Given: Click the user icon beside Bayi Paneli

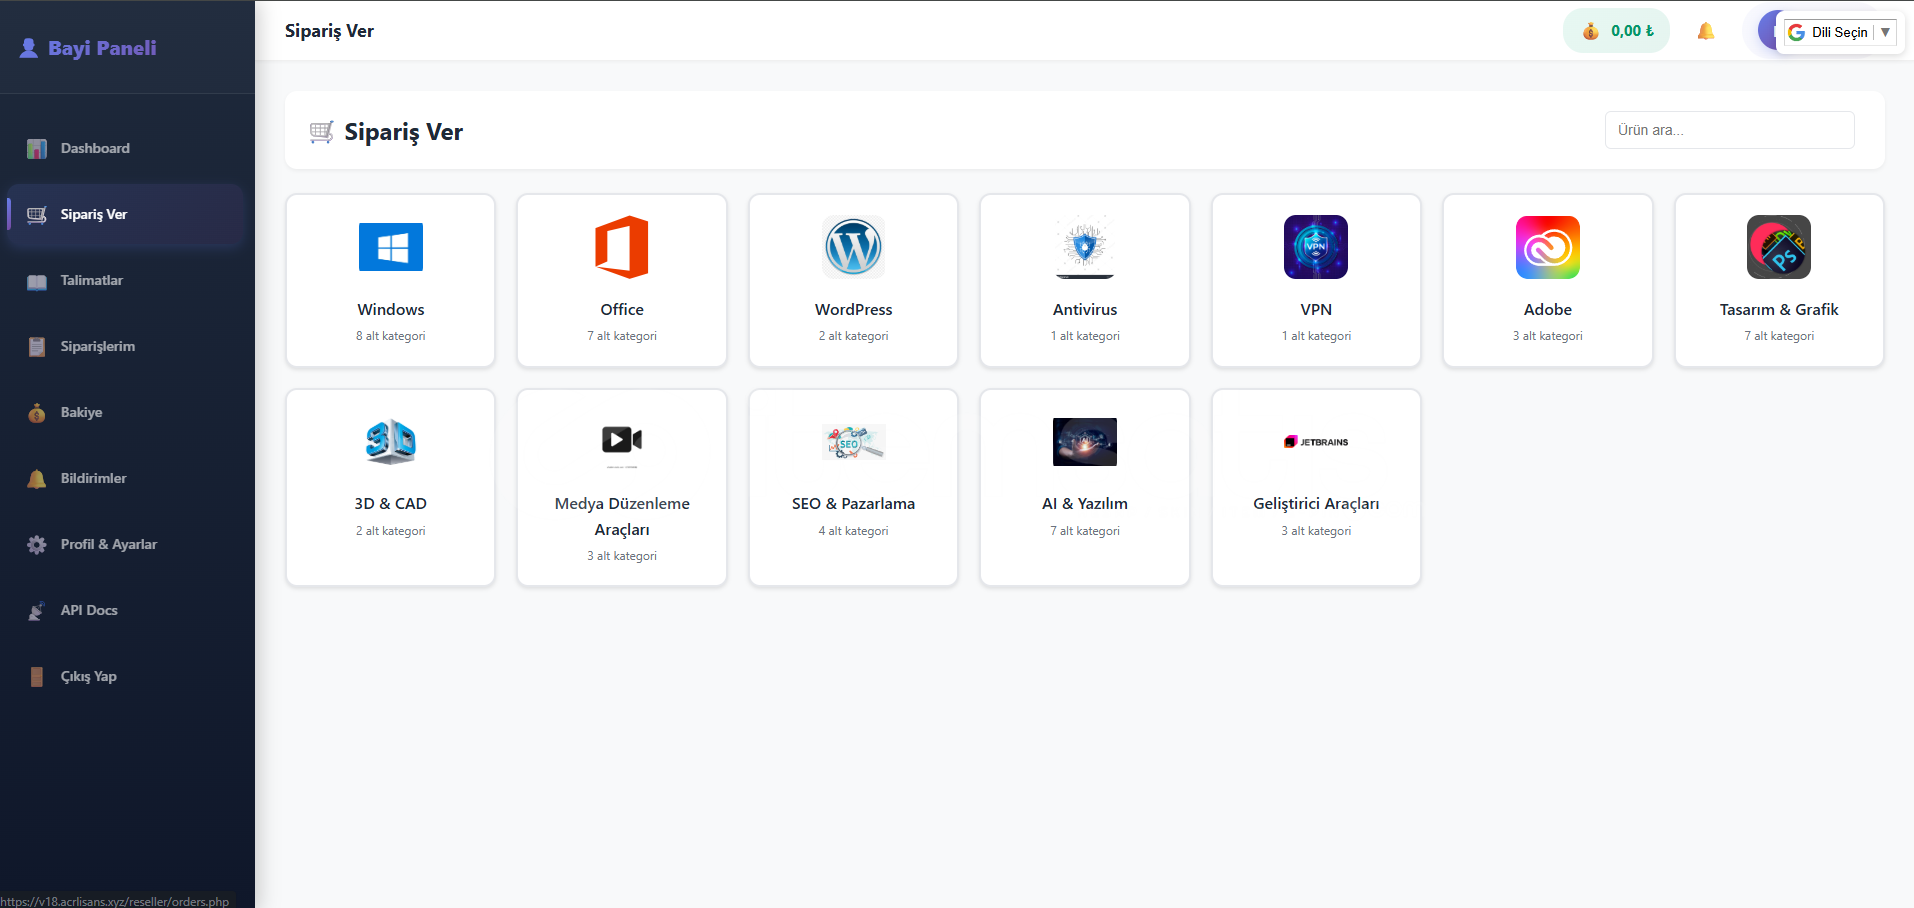Looking at the screenshot, I should [x=29, y=48].
